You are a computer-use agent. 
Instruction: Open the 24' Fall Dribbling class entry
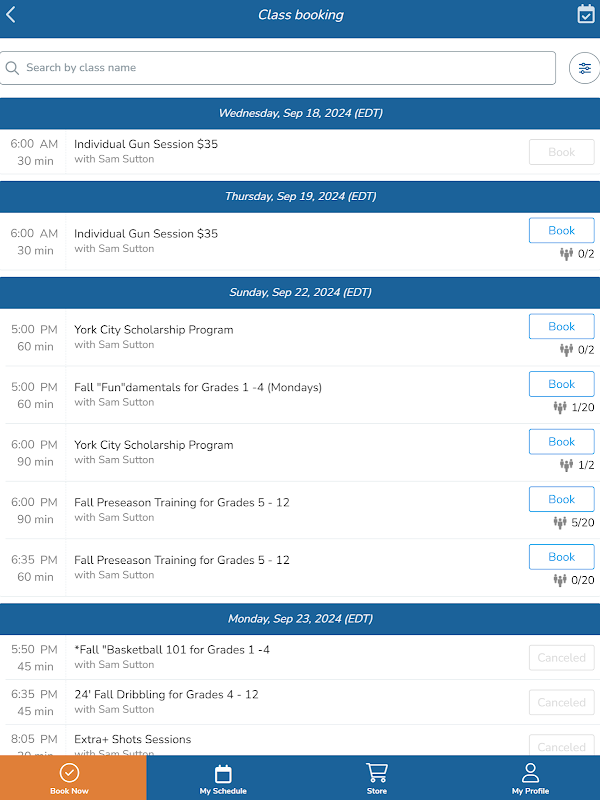click(x=300, y=702)
